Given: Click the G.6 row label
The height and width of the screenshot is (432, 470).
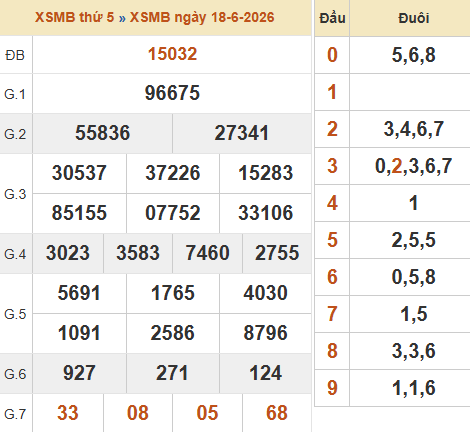Looking at the screenshot, I should tap(15, 374).
